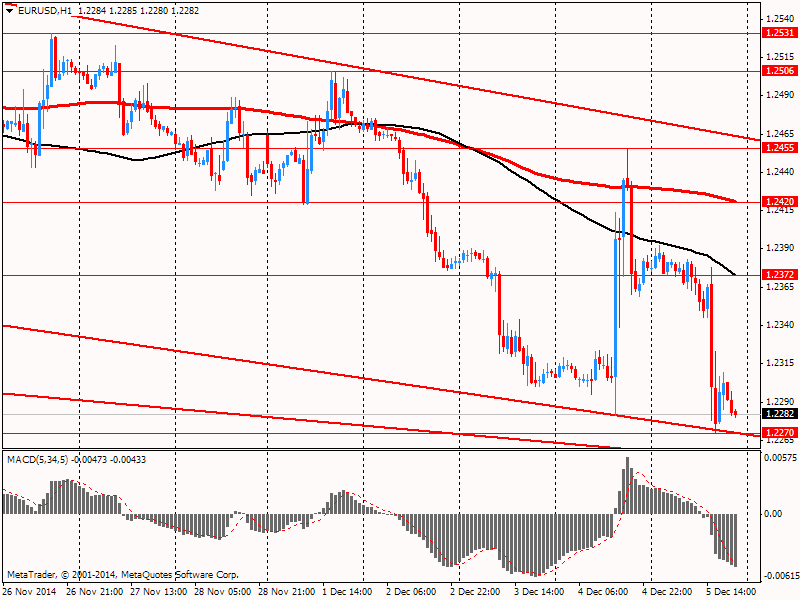Click the 3 Dec 14:00 time label
The width and height of the screenshot is (800, 600).
tap(540, 591)
